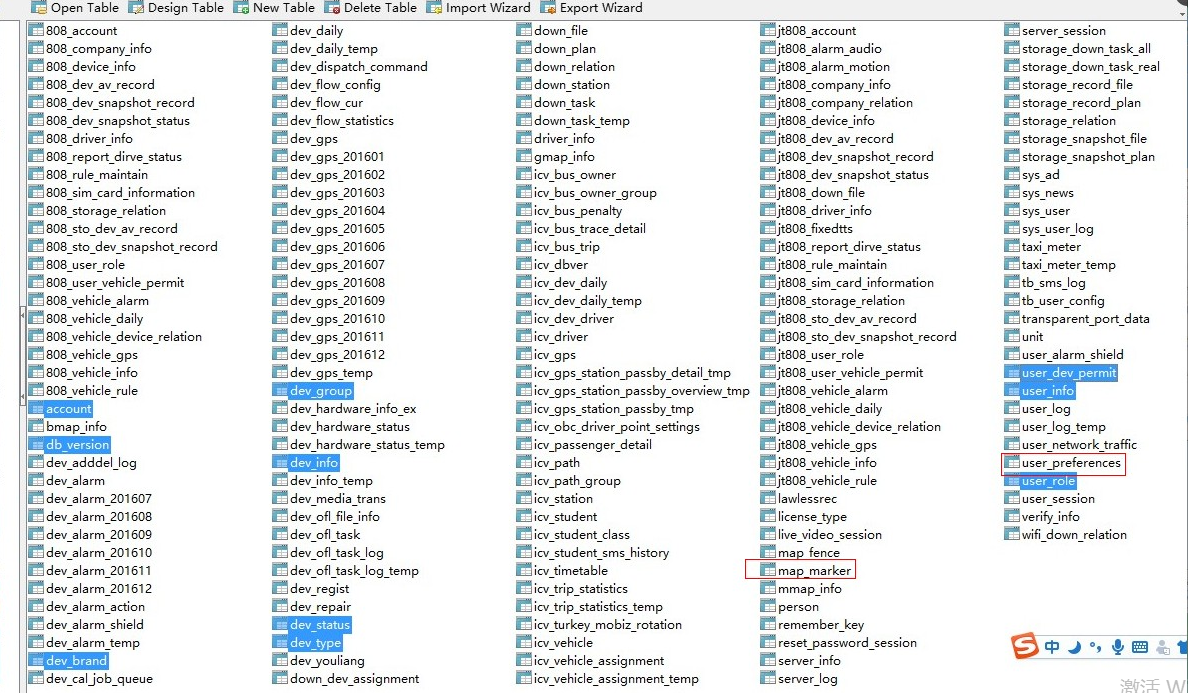1188x693 pixels.
Task: Click the Delete Table toolbar icon
Action: (332, 8)
